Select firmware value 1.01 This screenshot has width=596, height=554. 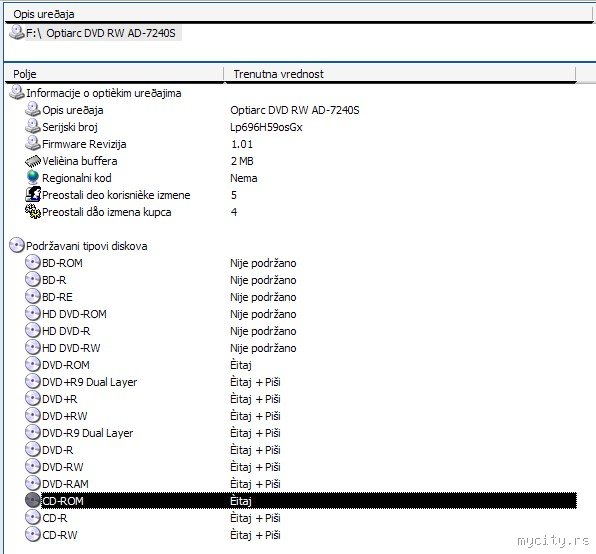(x=242, y=144)
